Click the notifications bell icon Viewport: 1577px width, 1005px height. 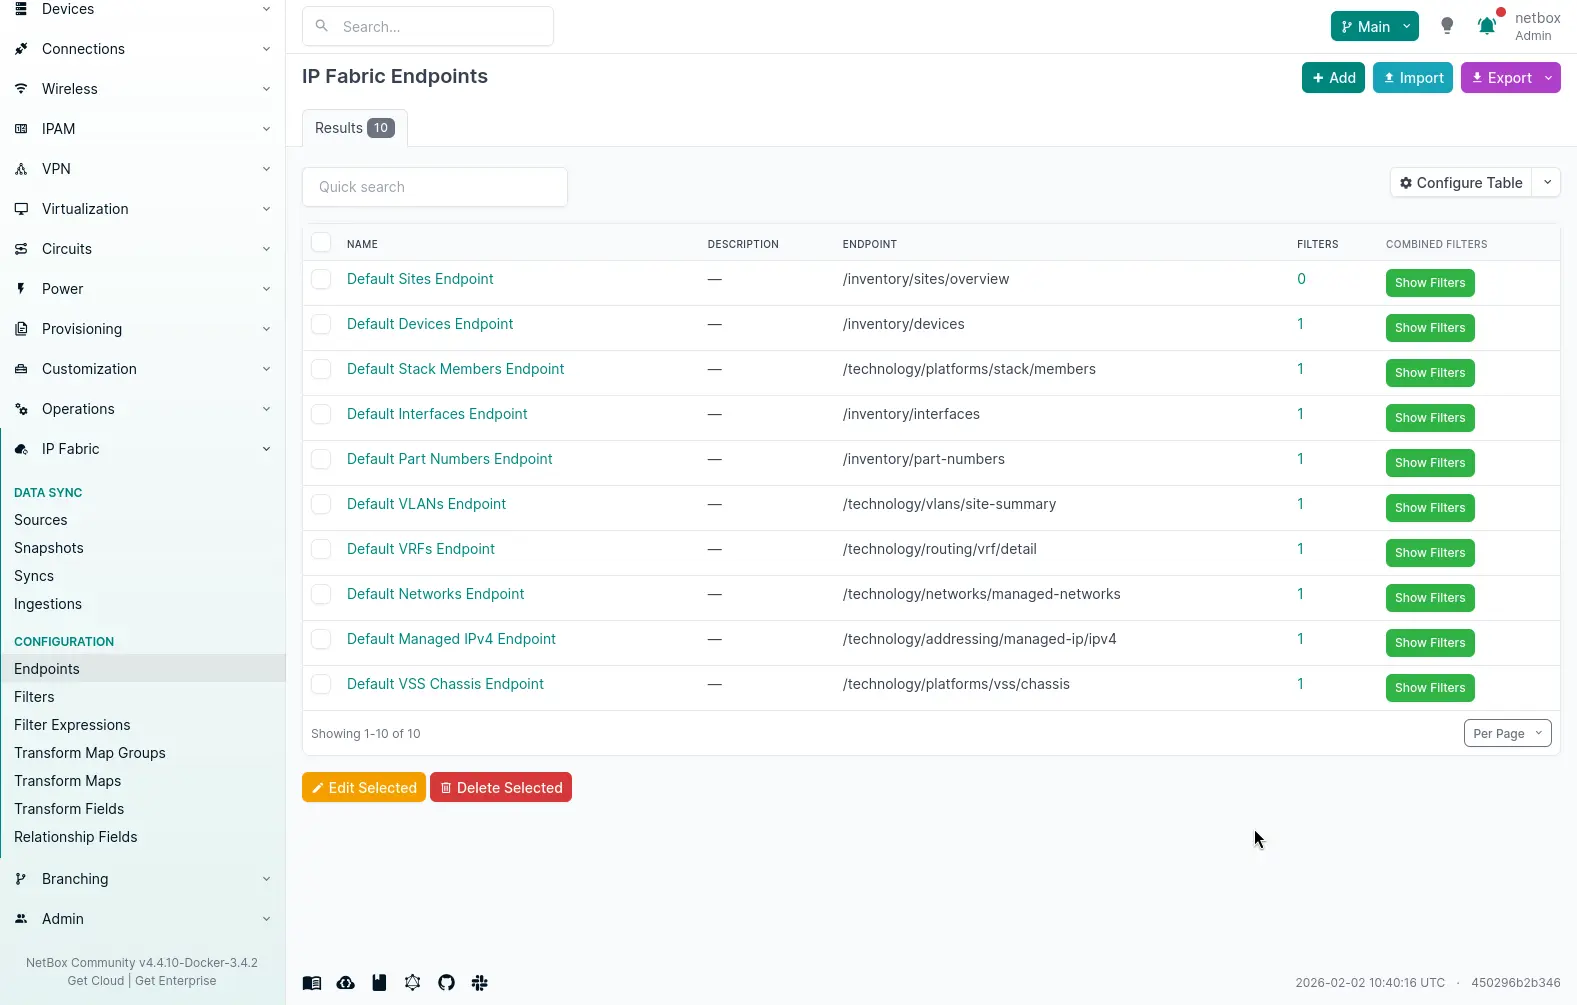[1487, 27]
